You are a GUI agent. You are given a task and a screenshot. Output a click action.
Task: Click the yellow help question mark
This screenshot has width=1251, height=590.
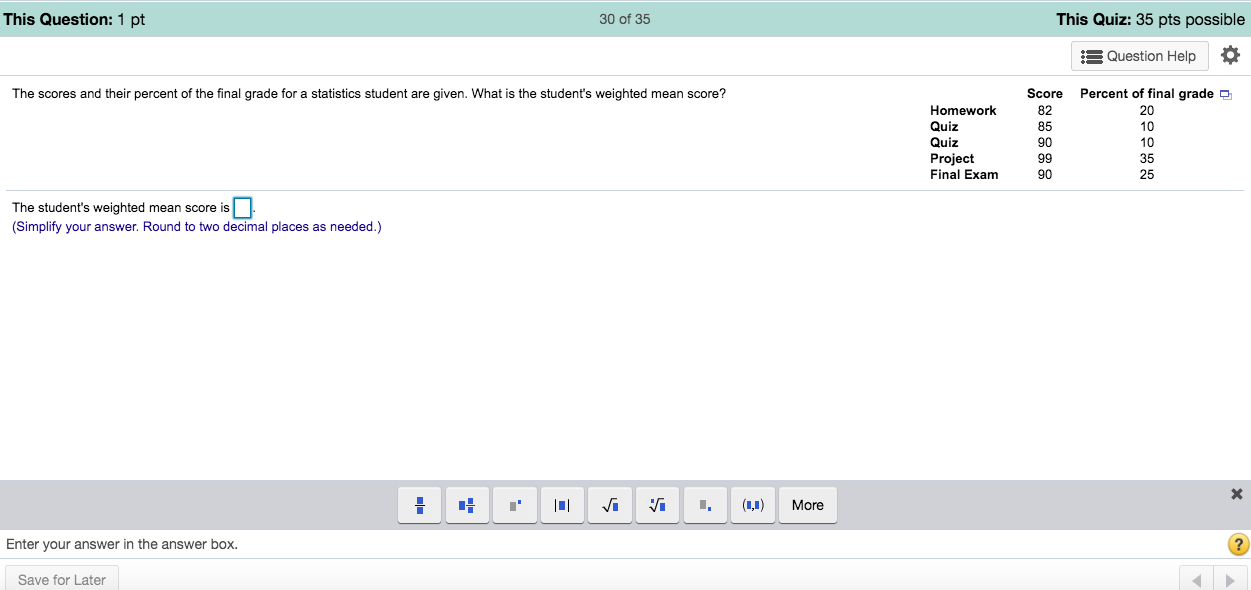click(1238, 545)
